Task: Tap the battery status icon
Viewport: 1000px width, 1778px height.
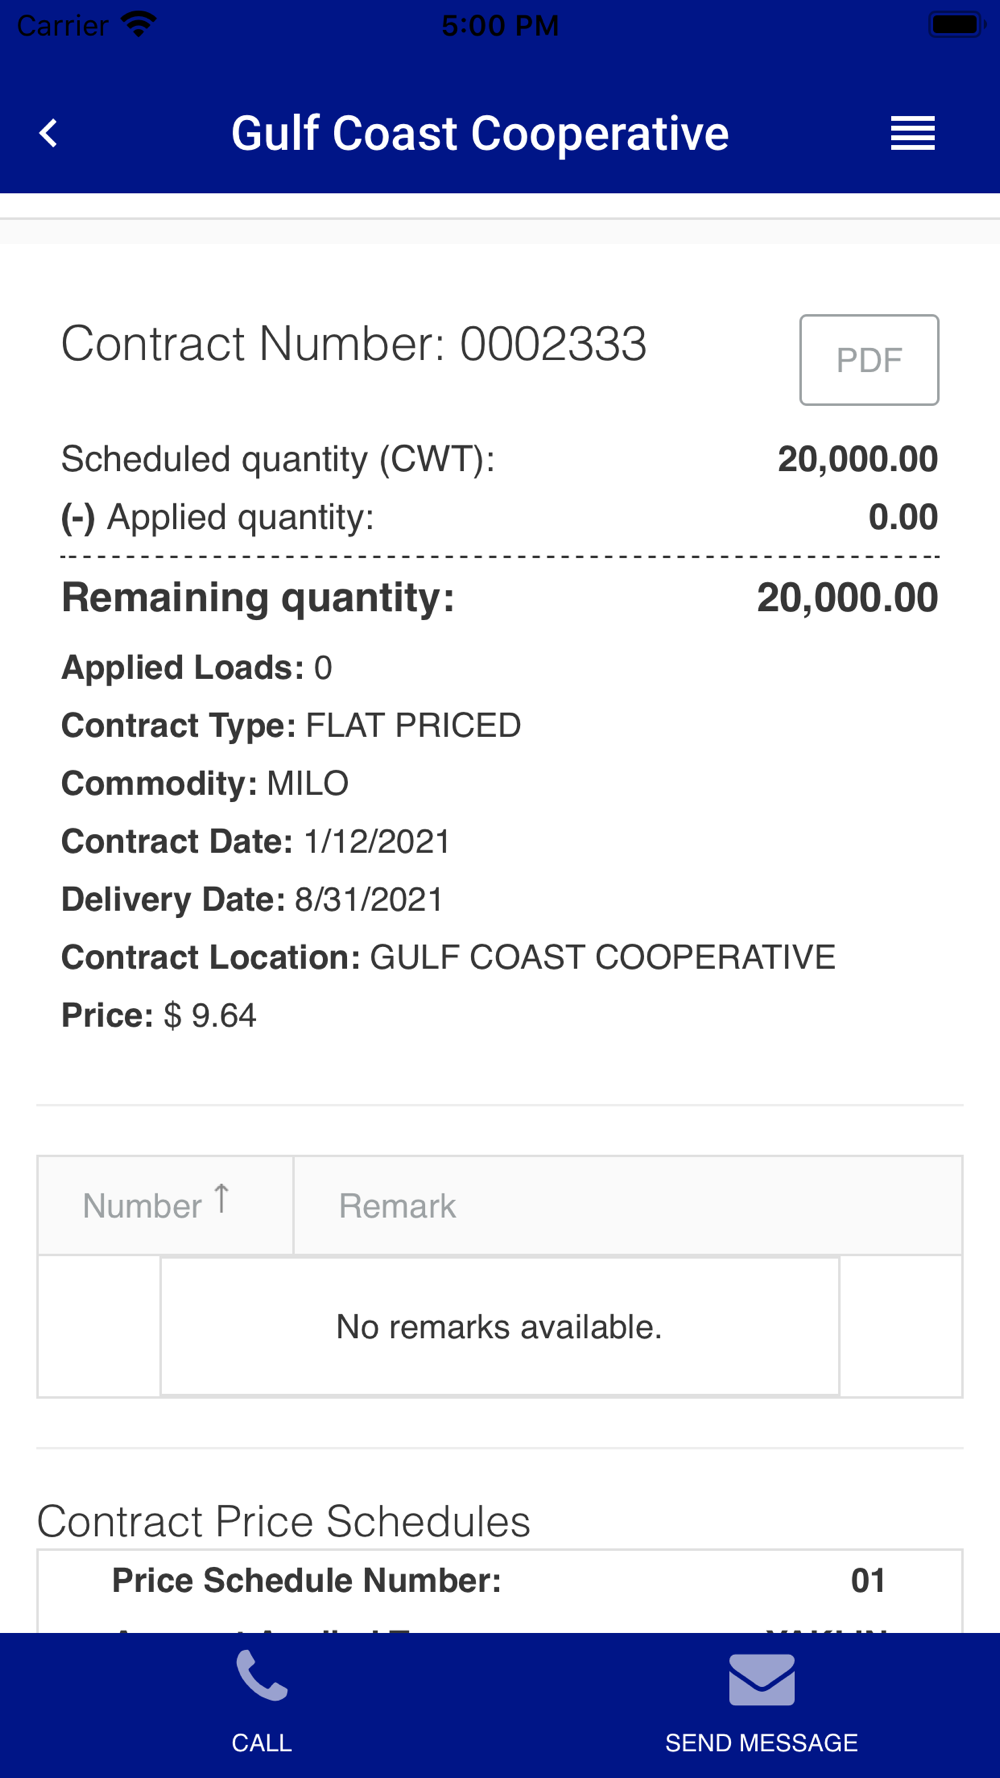Action: click(957, 24)
